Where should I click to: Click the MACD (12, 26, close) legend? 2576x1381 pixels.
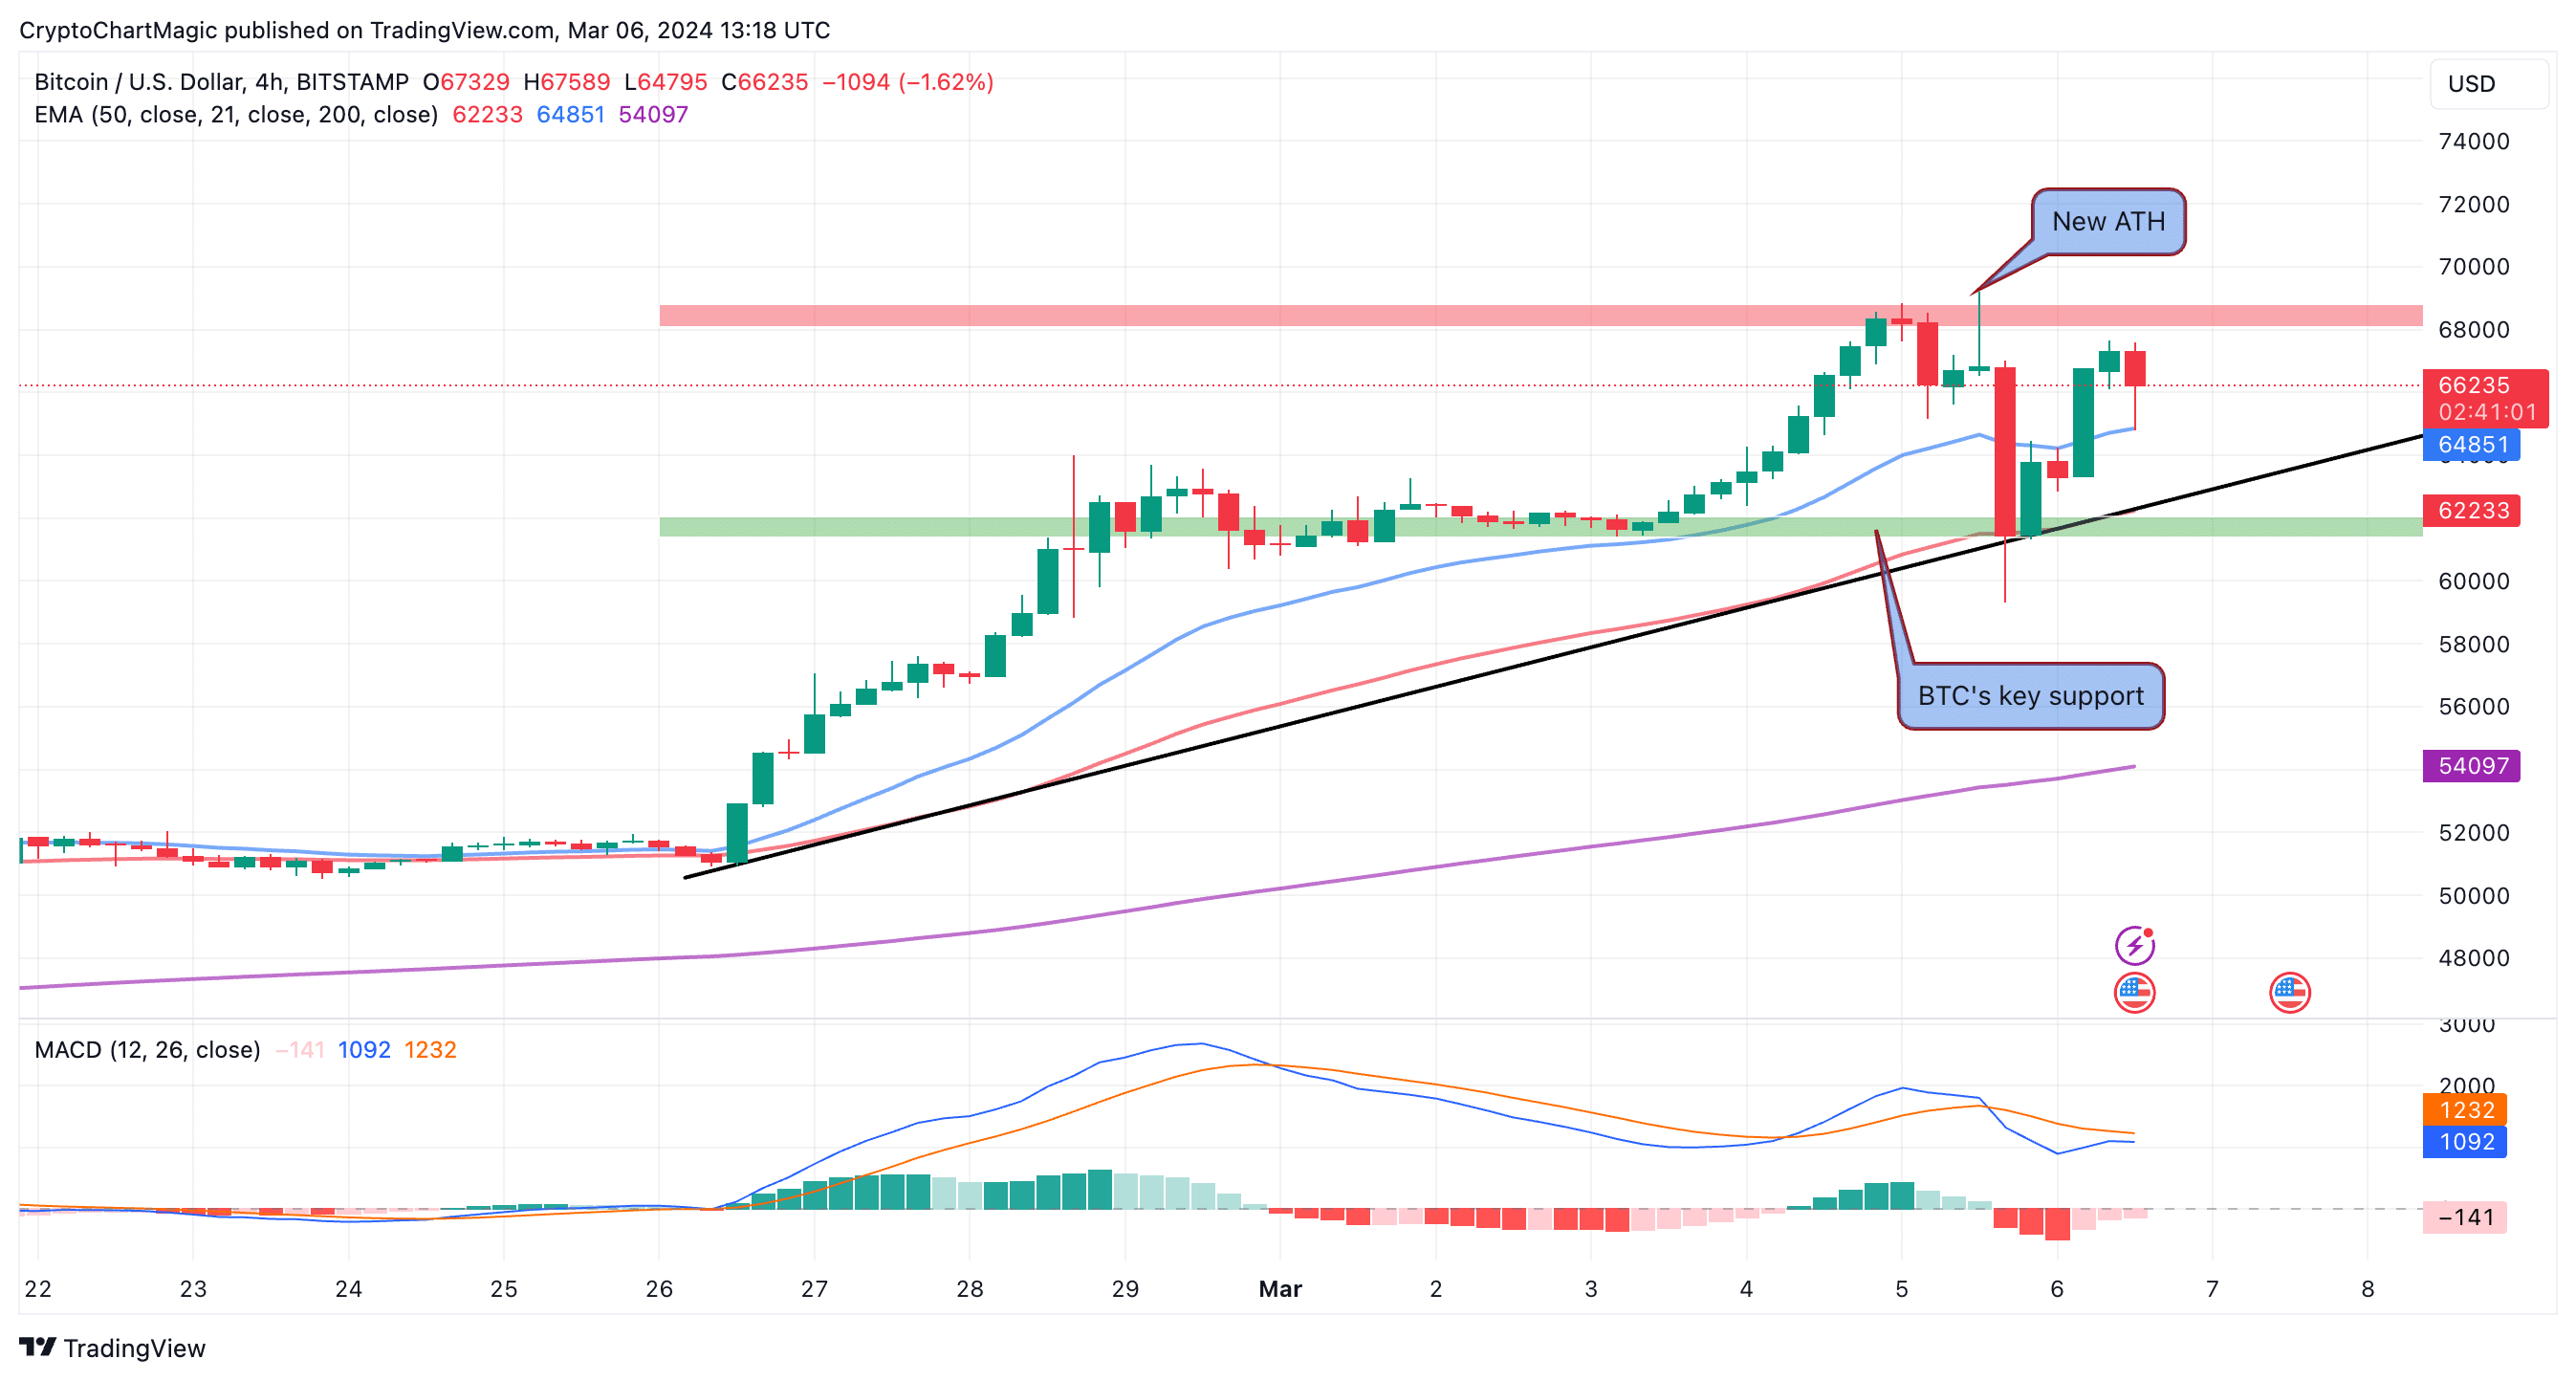tap(147, 1050)
